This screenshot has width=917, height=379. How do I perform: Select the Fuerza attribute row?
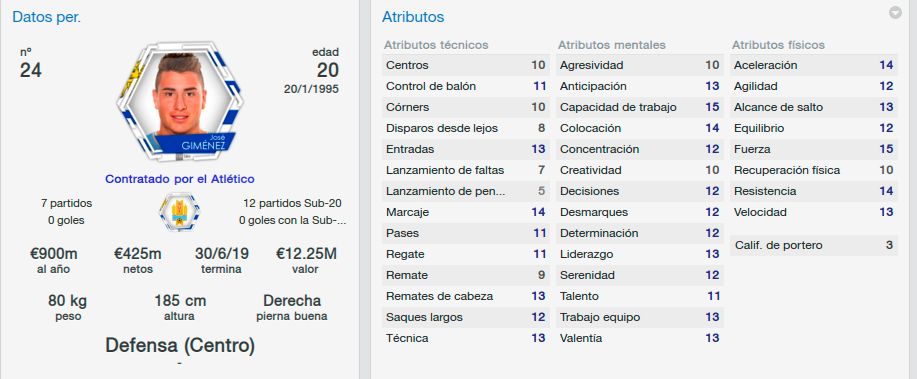click(x=813, y=149)
